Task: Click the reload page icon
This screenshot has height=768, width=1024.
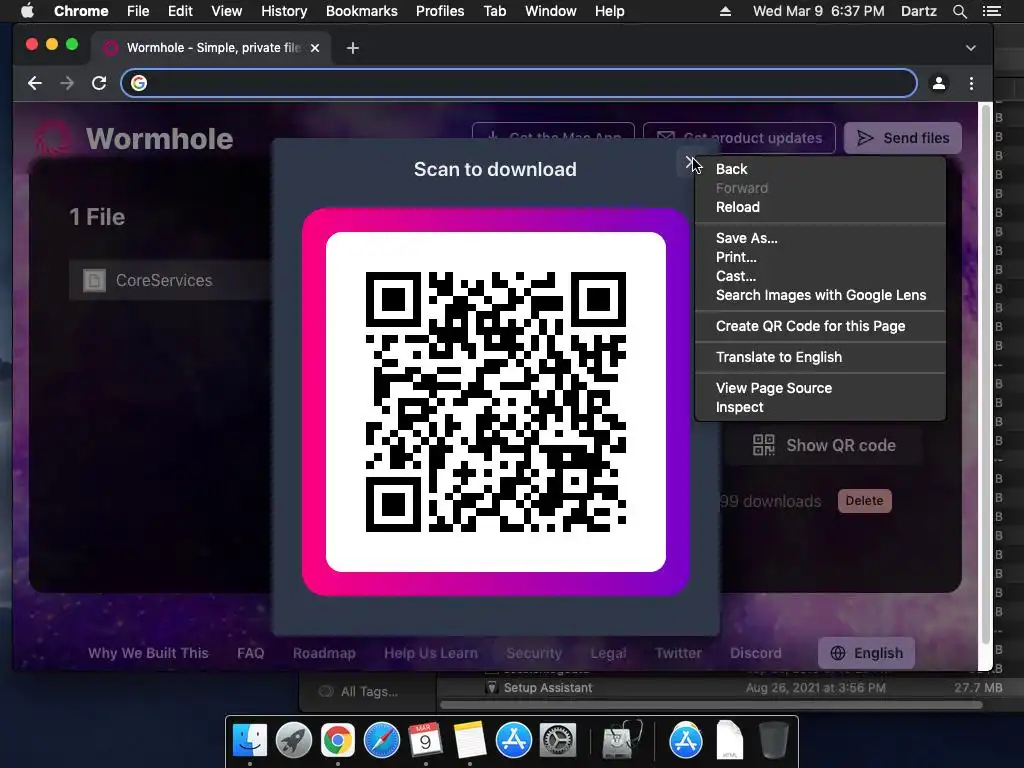Action: point(99,83)
